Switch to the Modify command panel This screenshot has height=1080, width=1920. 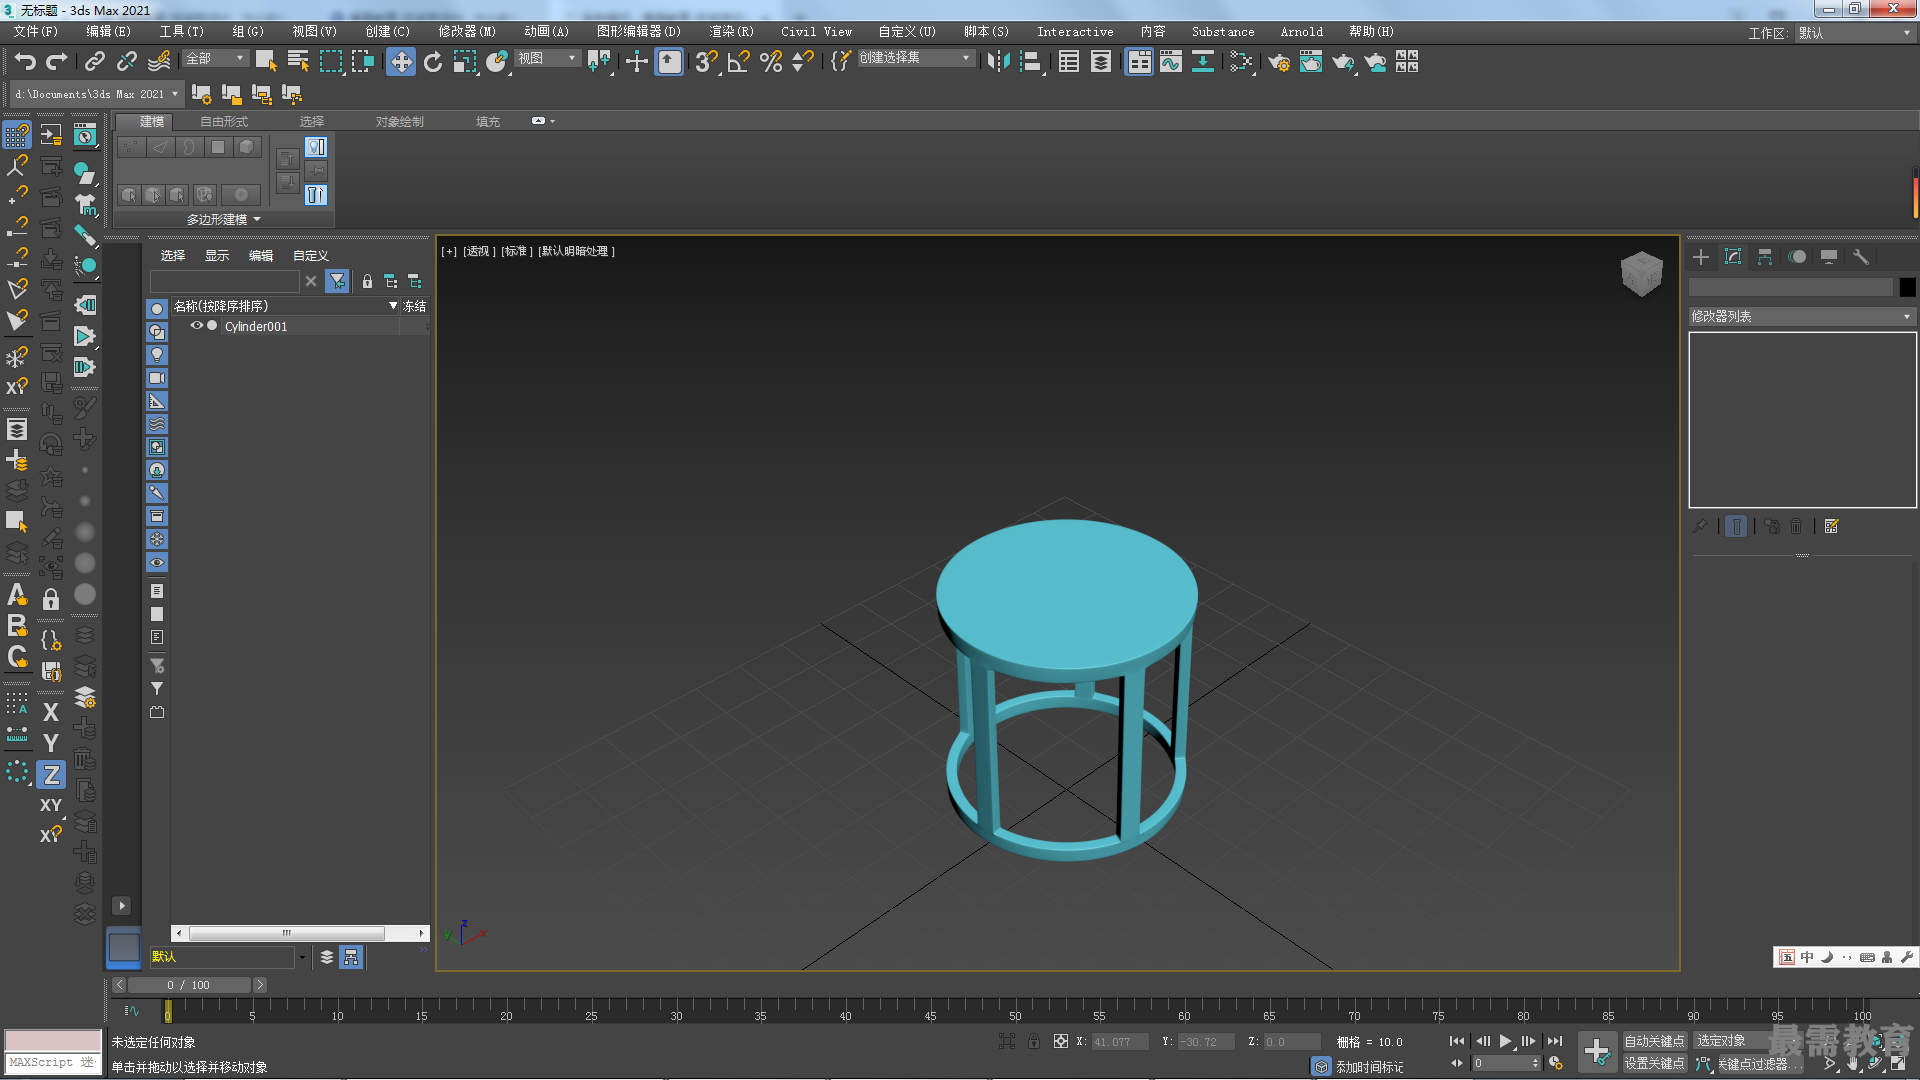[1733, 257]
